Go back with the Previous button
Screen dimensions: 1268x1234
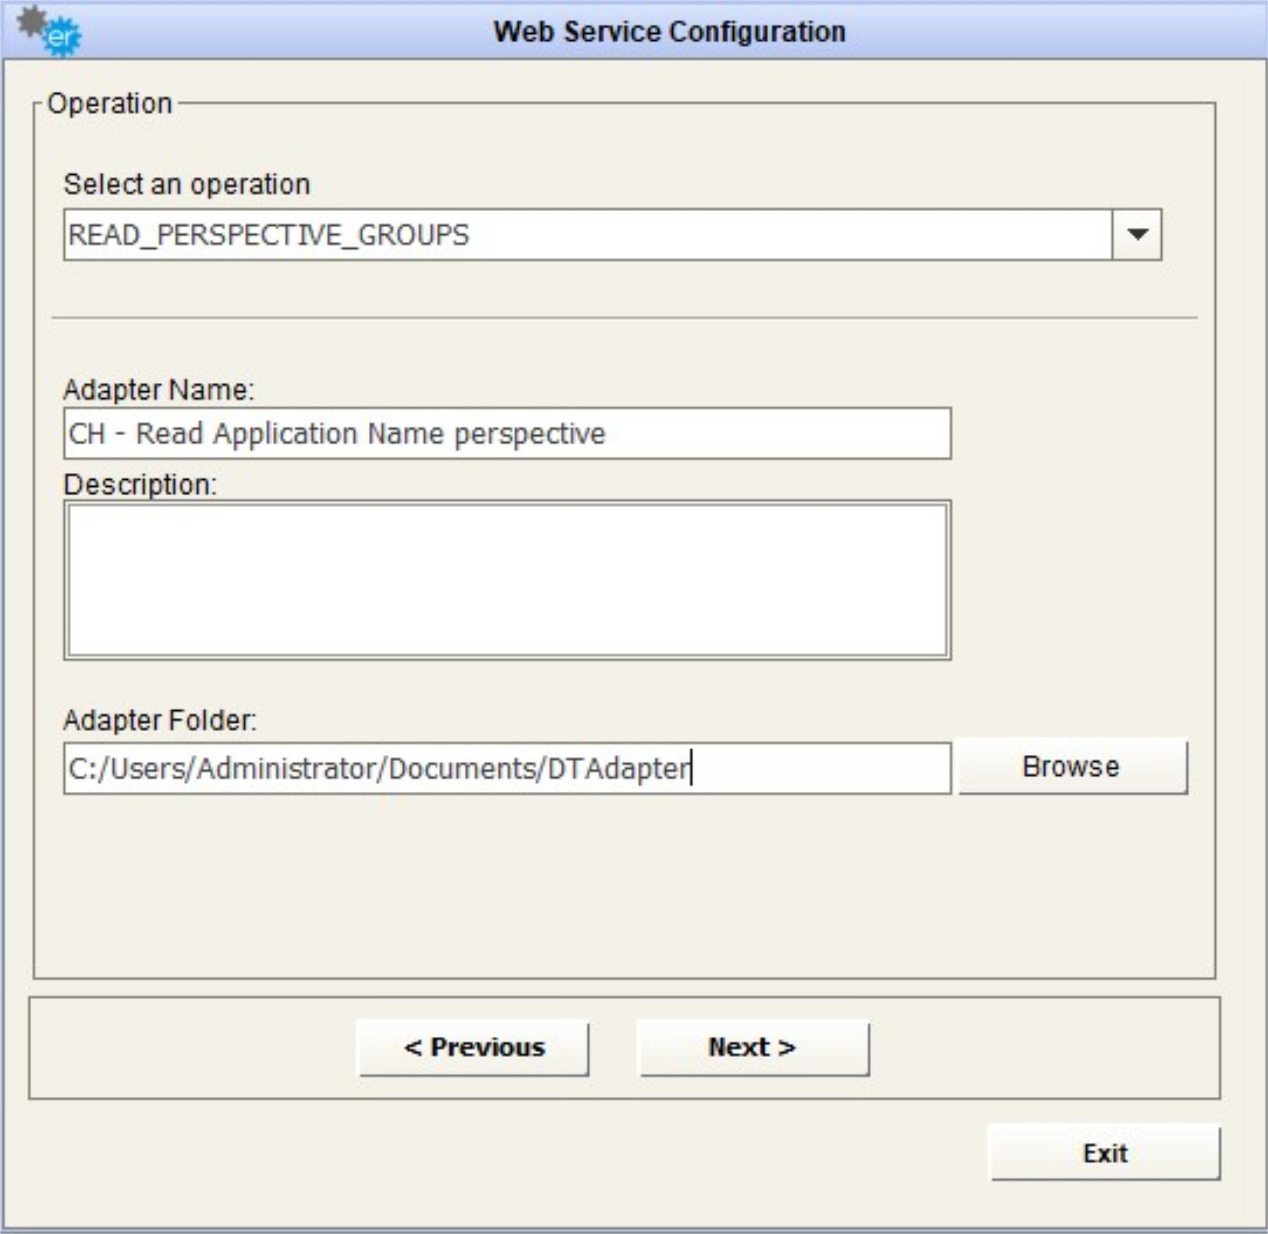[473, 1047]
